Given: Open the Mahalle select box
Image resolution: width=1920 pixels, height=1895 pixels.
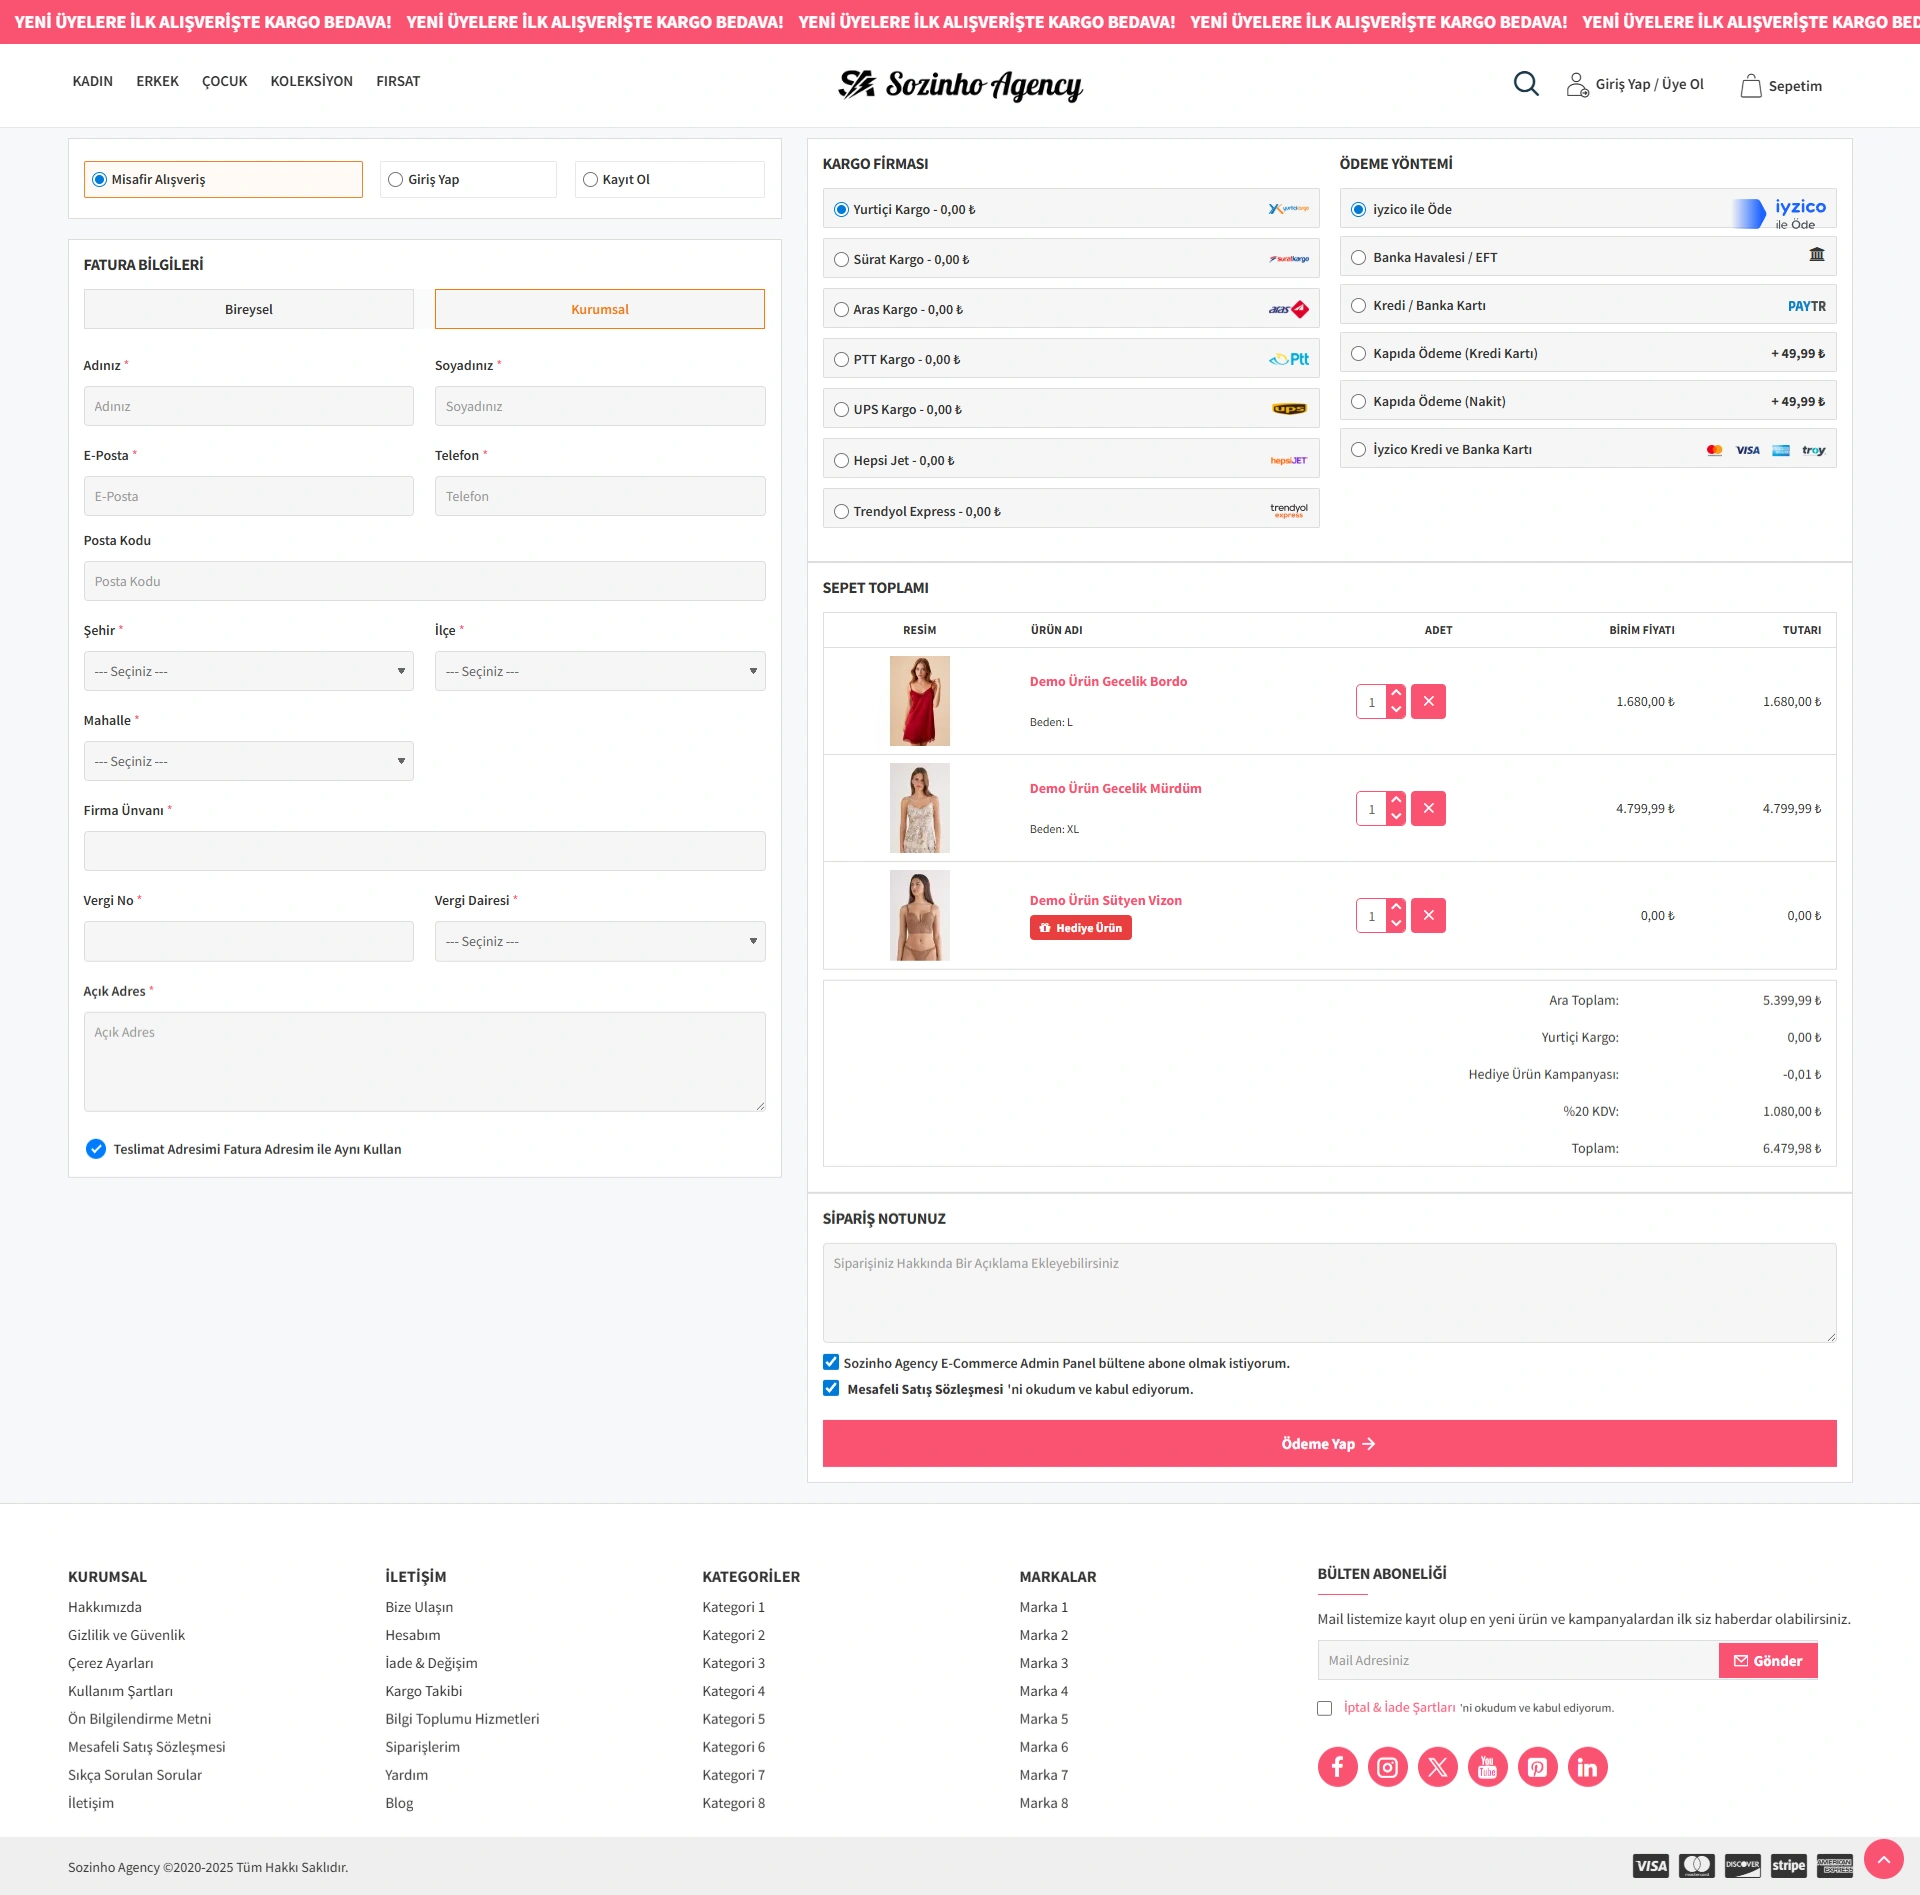Looking at the screenshot, I should (248, 761).
